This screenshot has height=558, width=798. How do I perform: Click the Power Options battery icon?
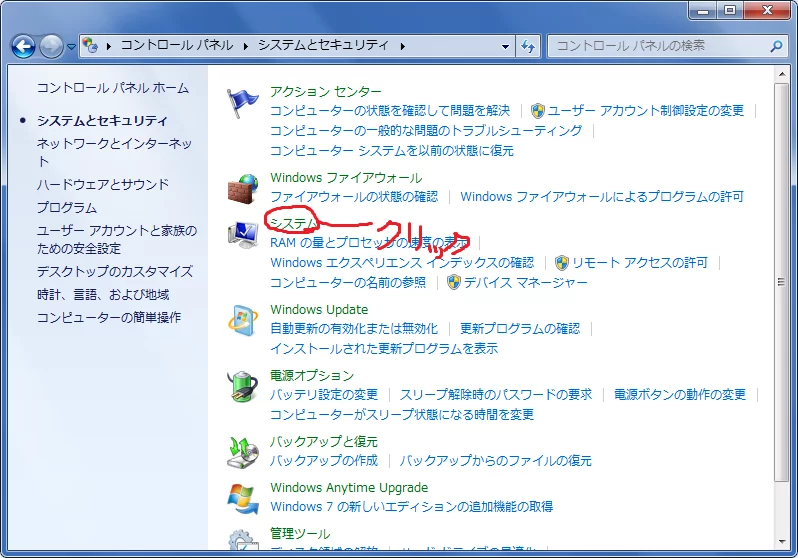coord(243,386)
